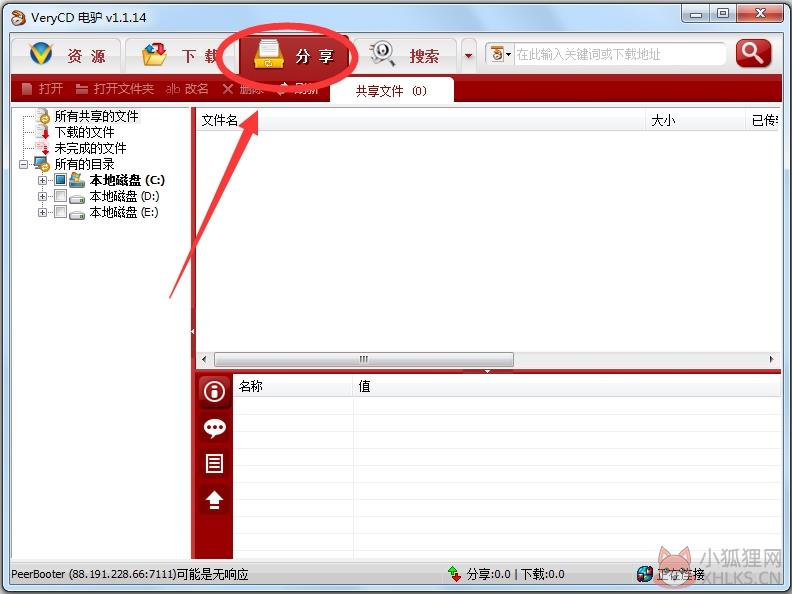Click the 所有共享的文件 document icon
Screen dimensions: 792x594
click(x=43, y=116)
